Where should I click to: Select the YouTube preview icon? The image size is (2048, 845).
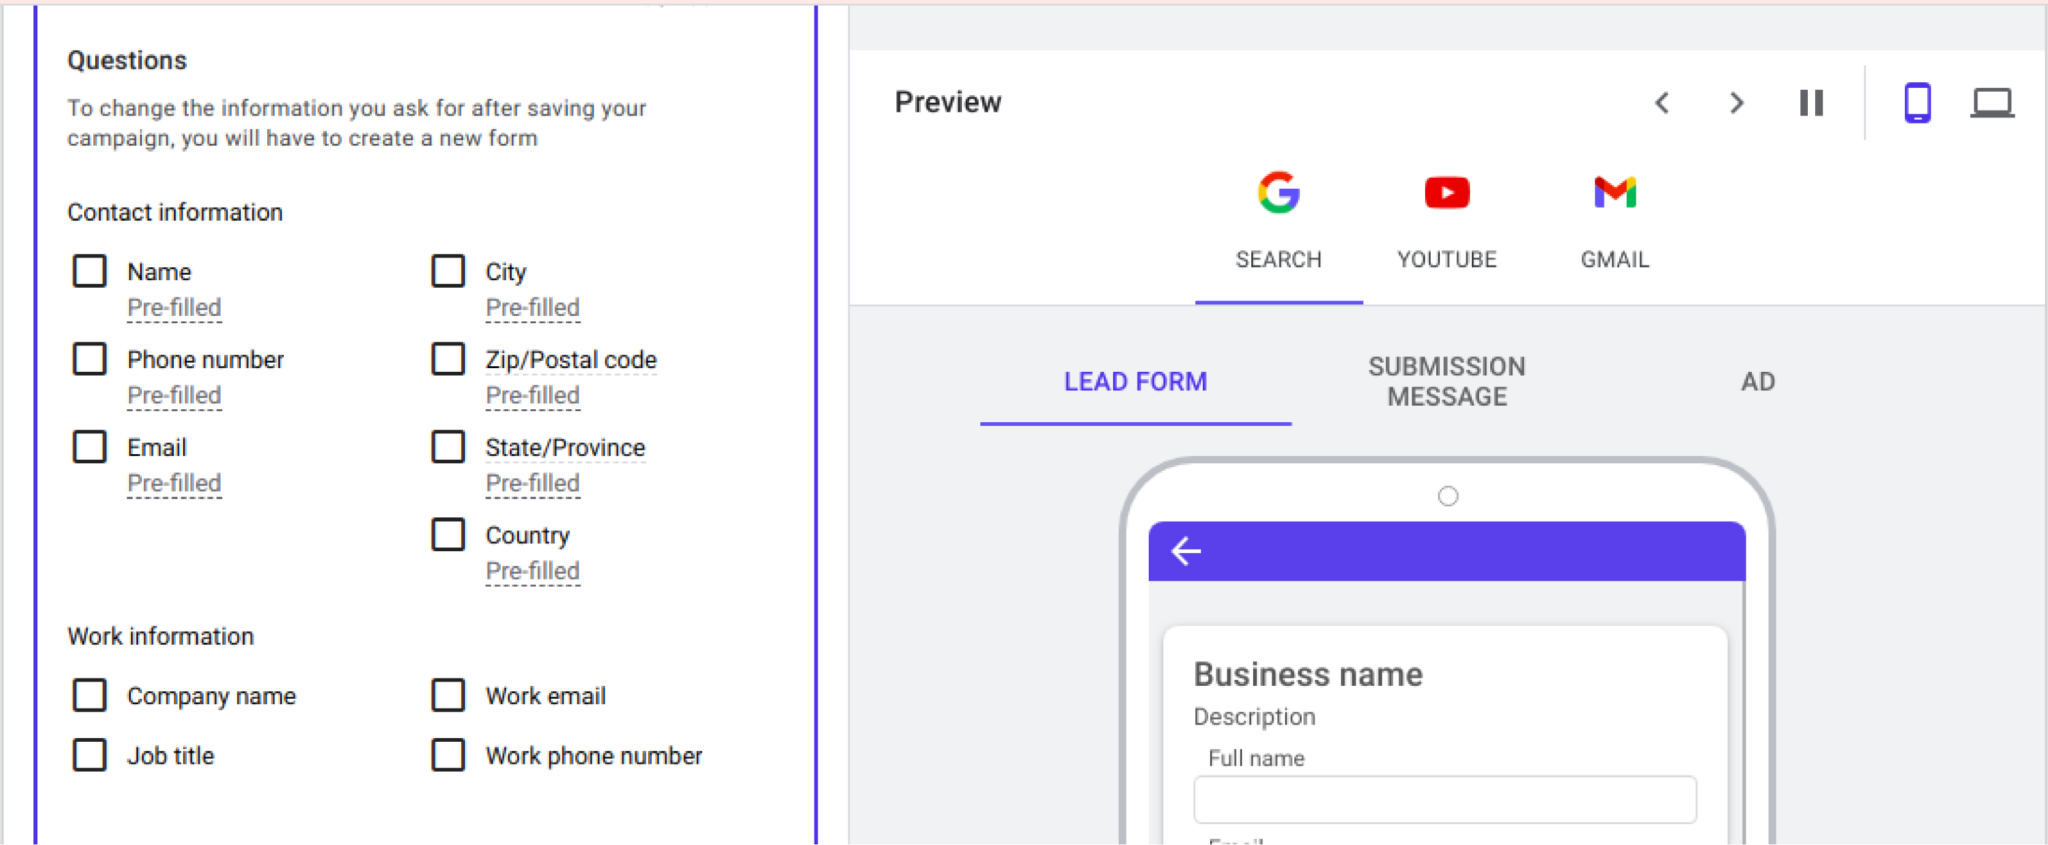coord(1446,193)
